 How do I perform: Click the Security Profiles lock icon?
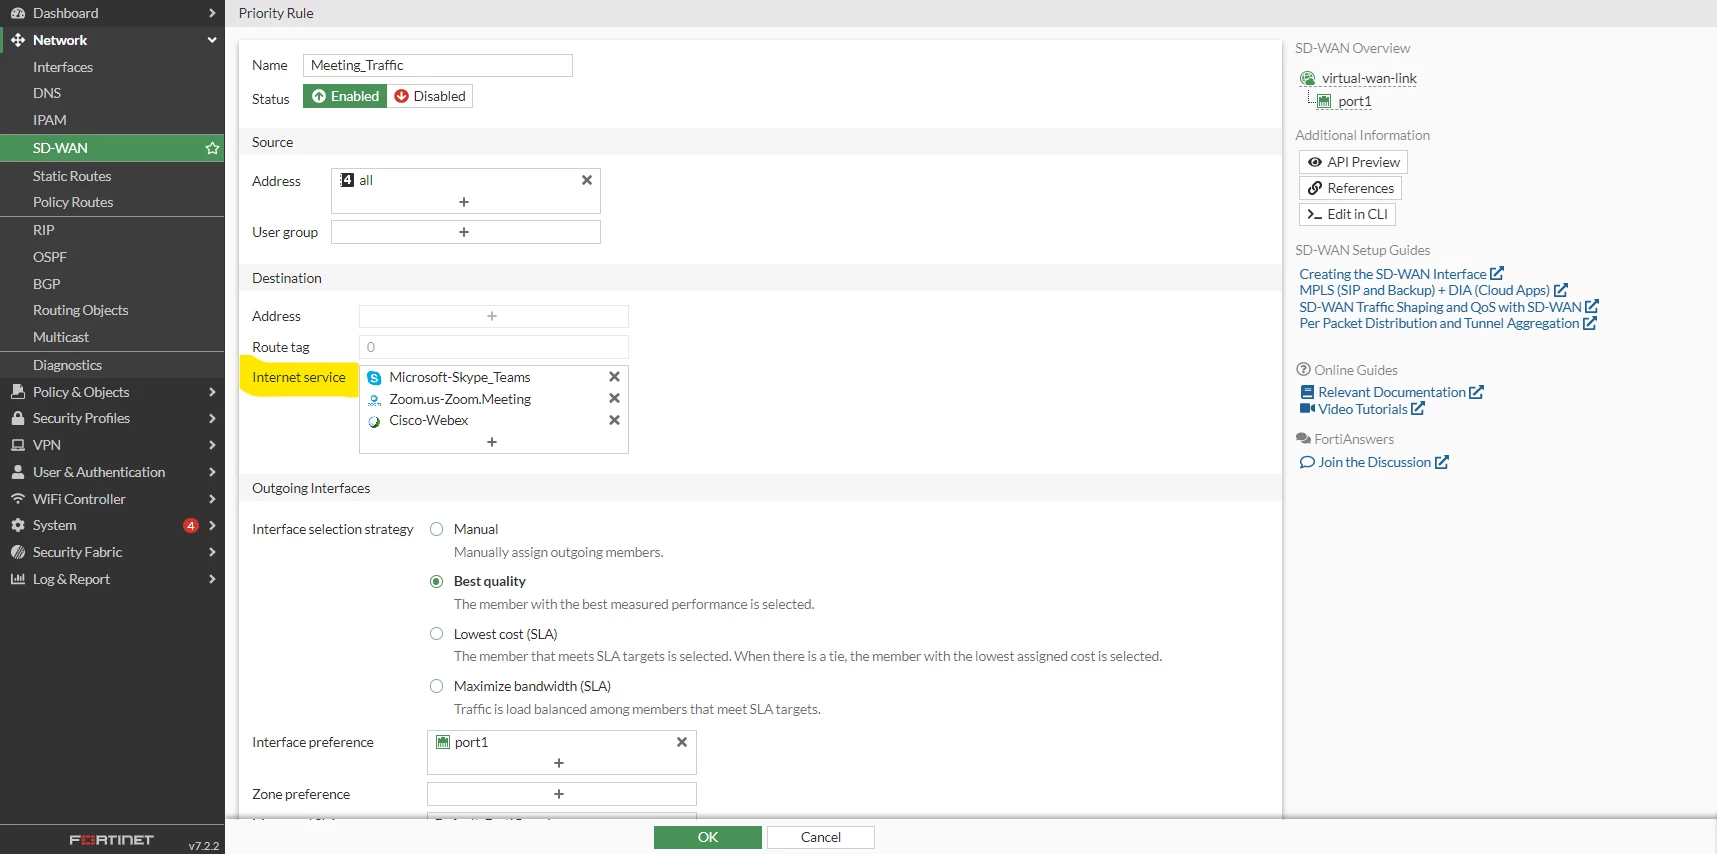point(18,418)
